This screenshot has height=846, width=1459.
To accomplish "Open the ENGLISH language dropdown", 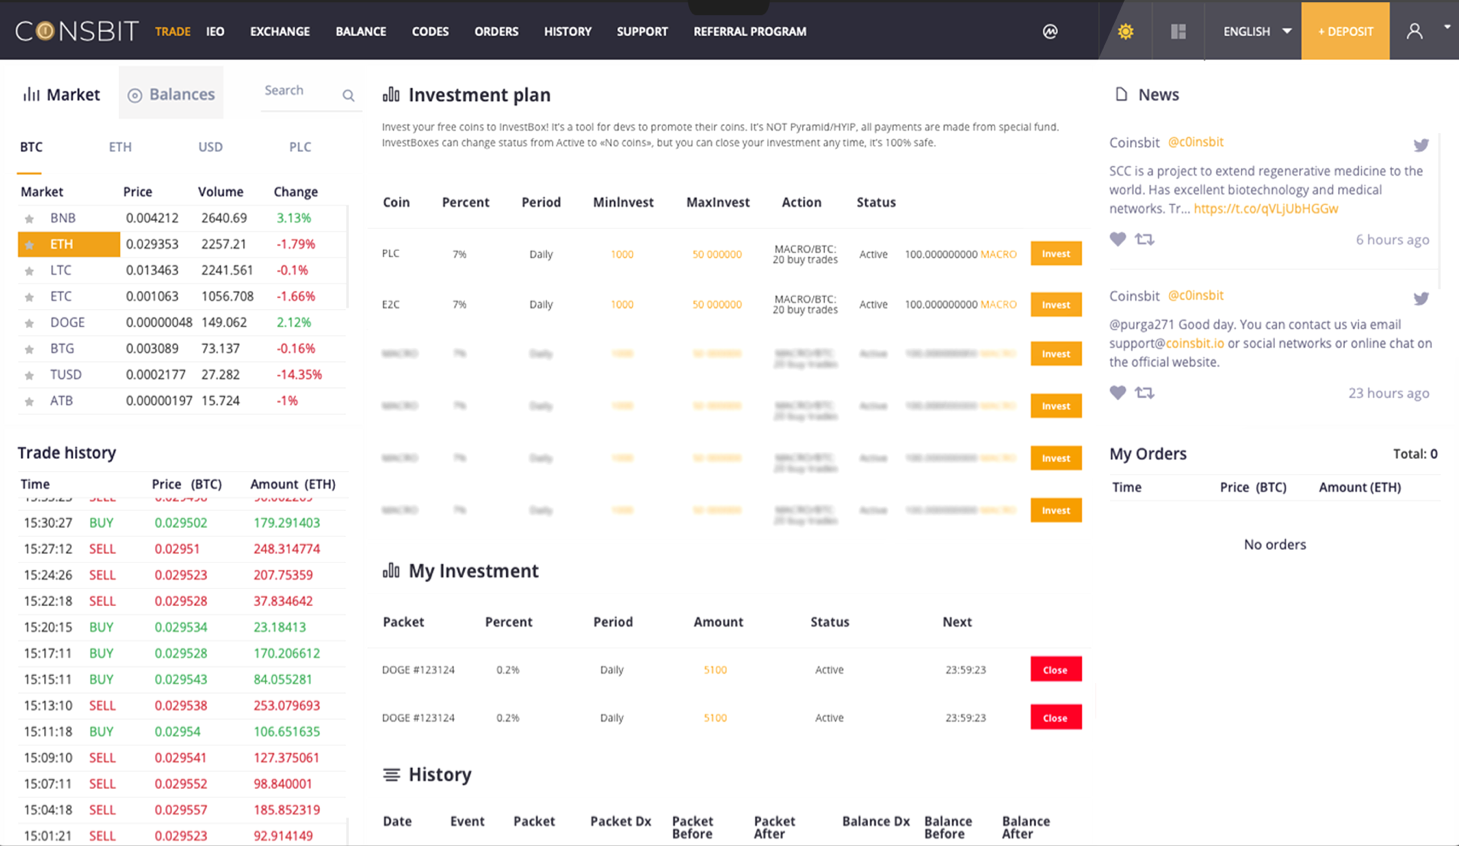I will 1257,31.
